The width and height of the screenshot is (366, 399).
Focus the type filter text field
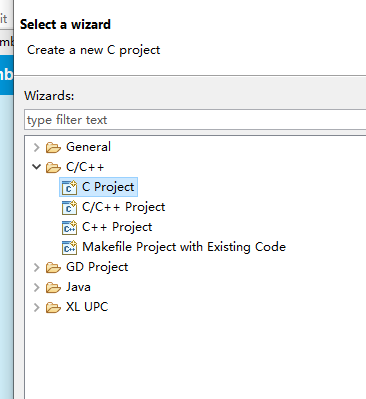(195, 120)
